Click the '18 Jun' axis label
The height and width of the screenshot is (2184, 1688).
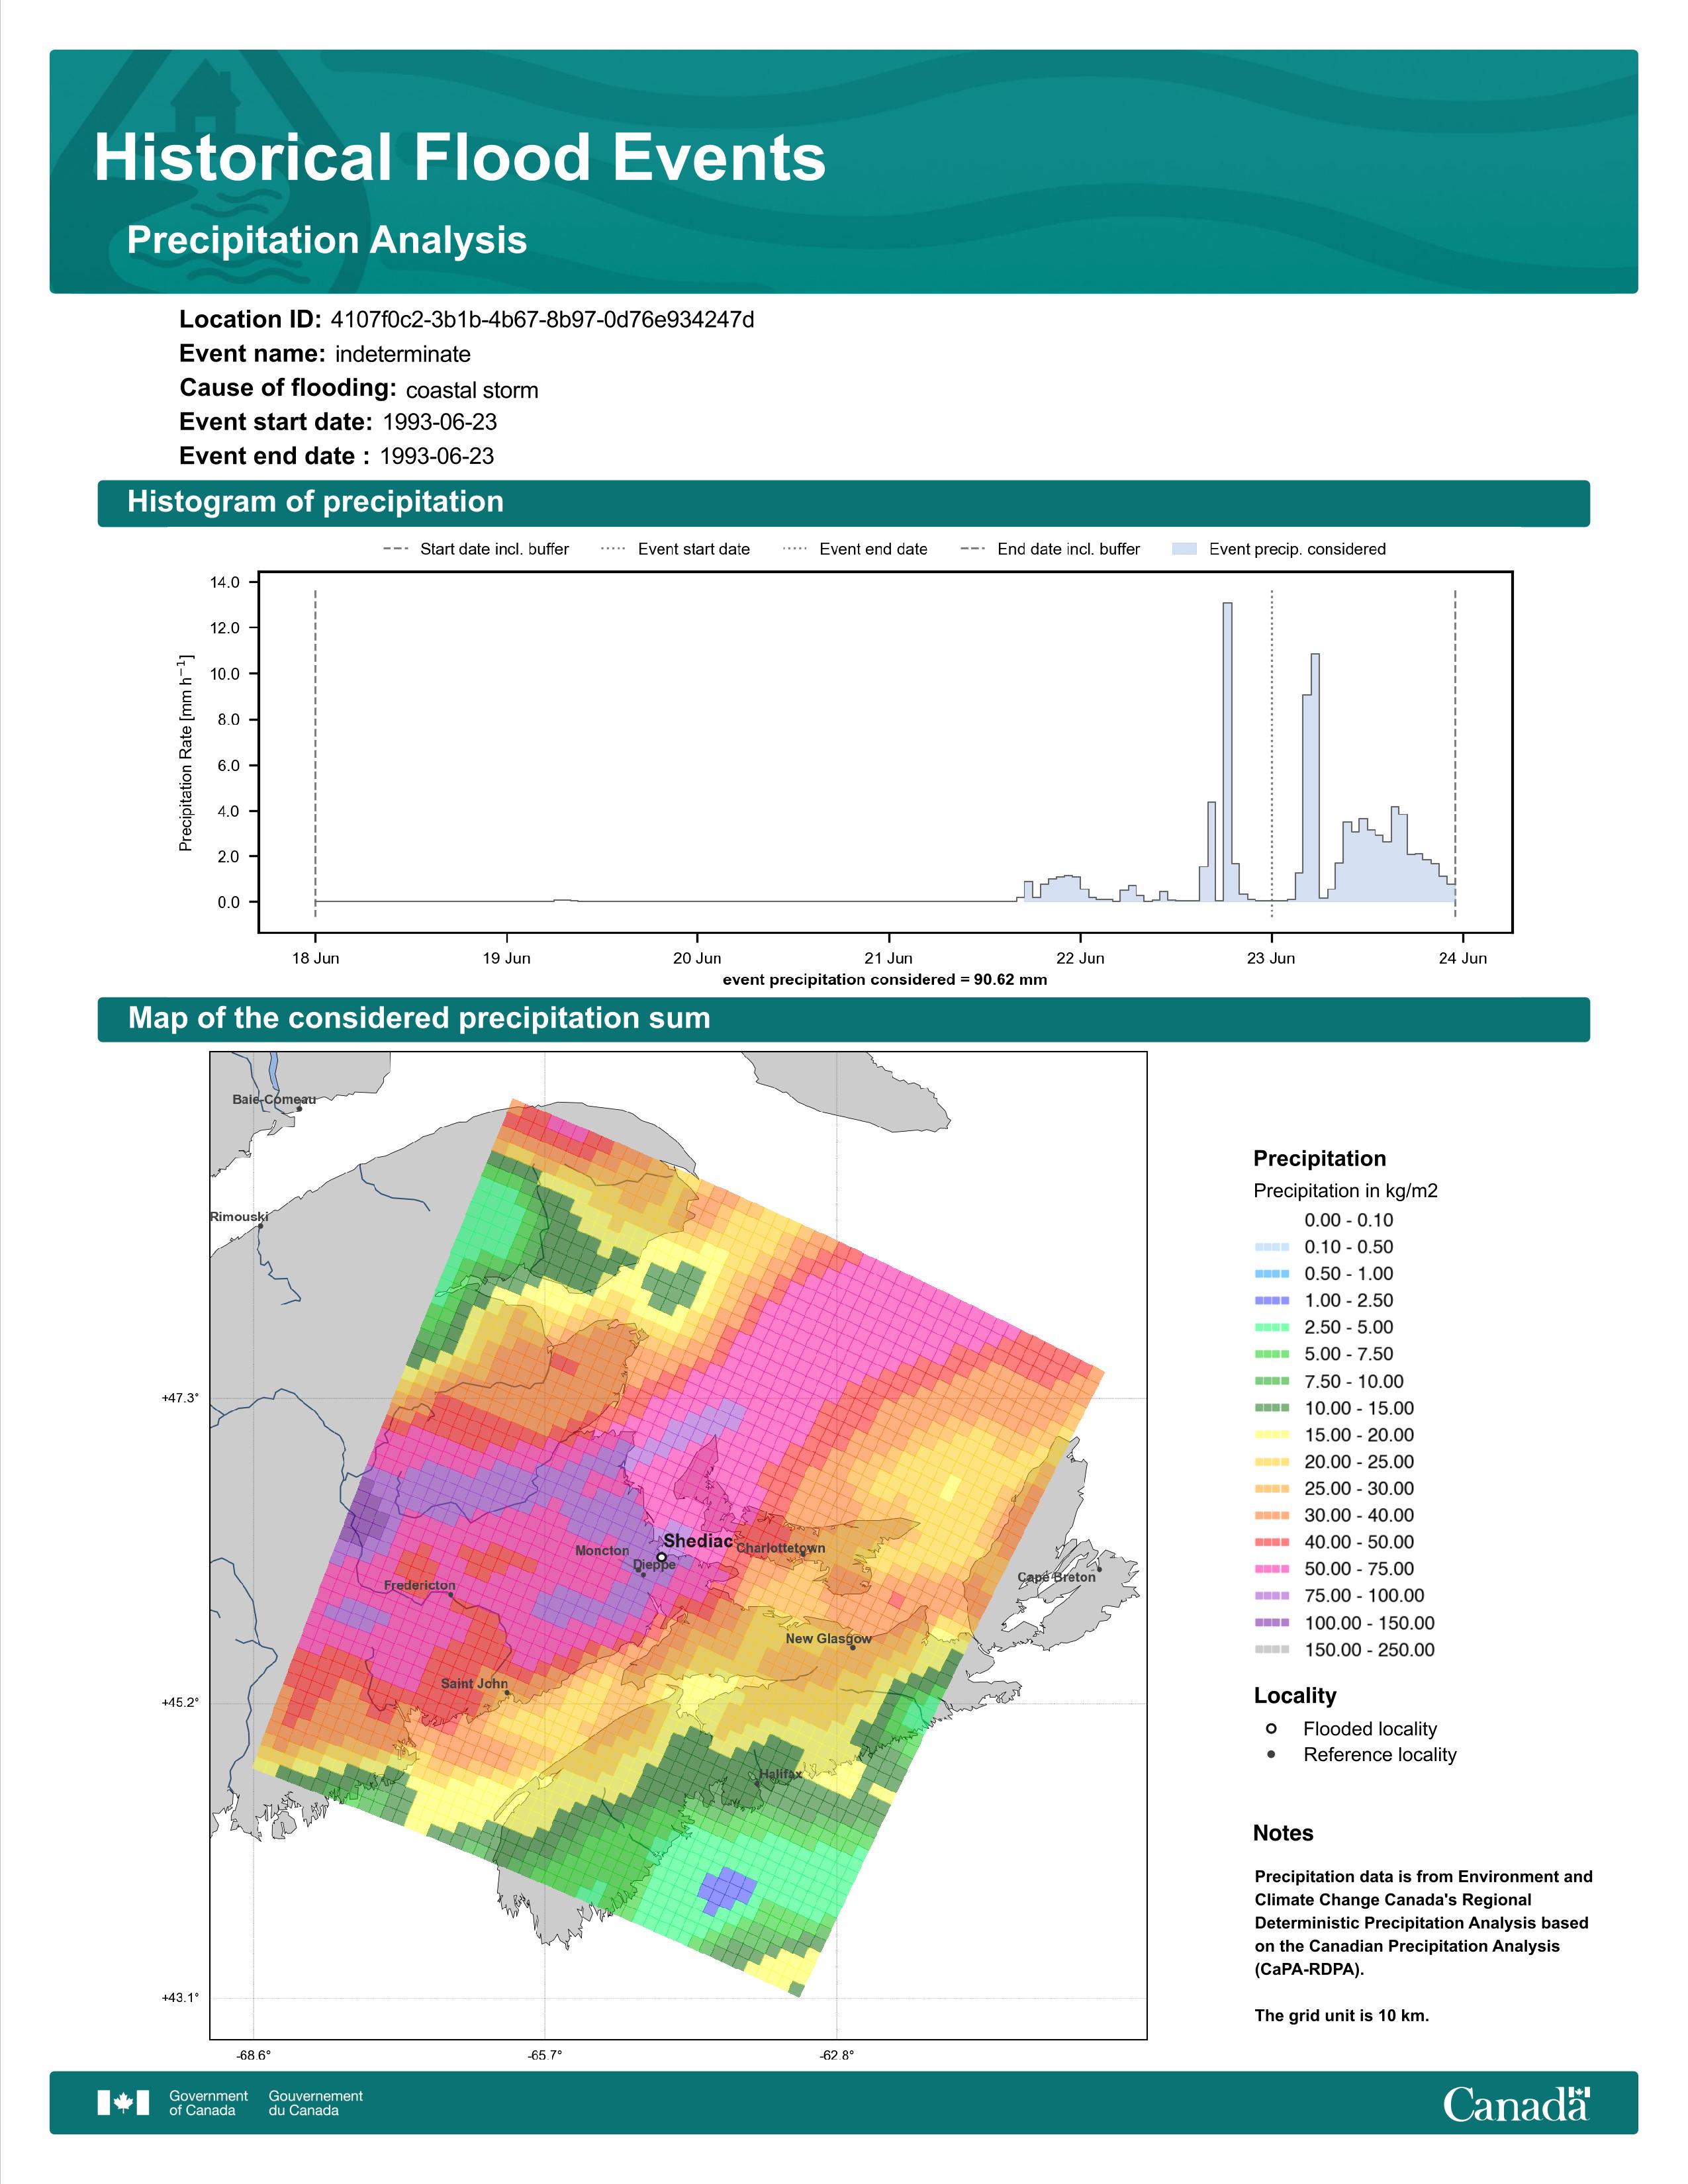click(315, 958)
